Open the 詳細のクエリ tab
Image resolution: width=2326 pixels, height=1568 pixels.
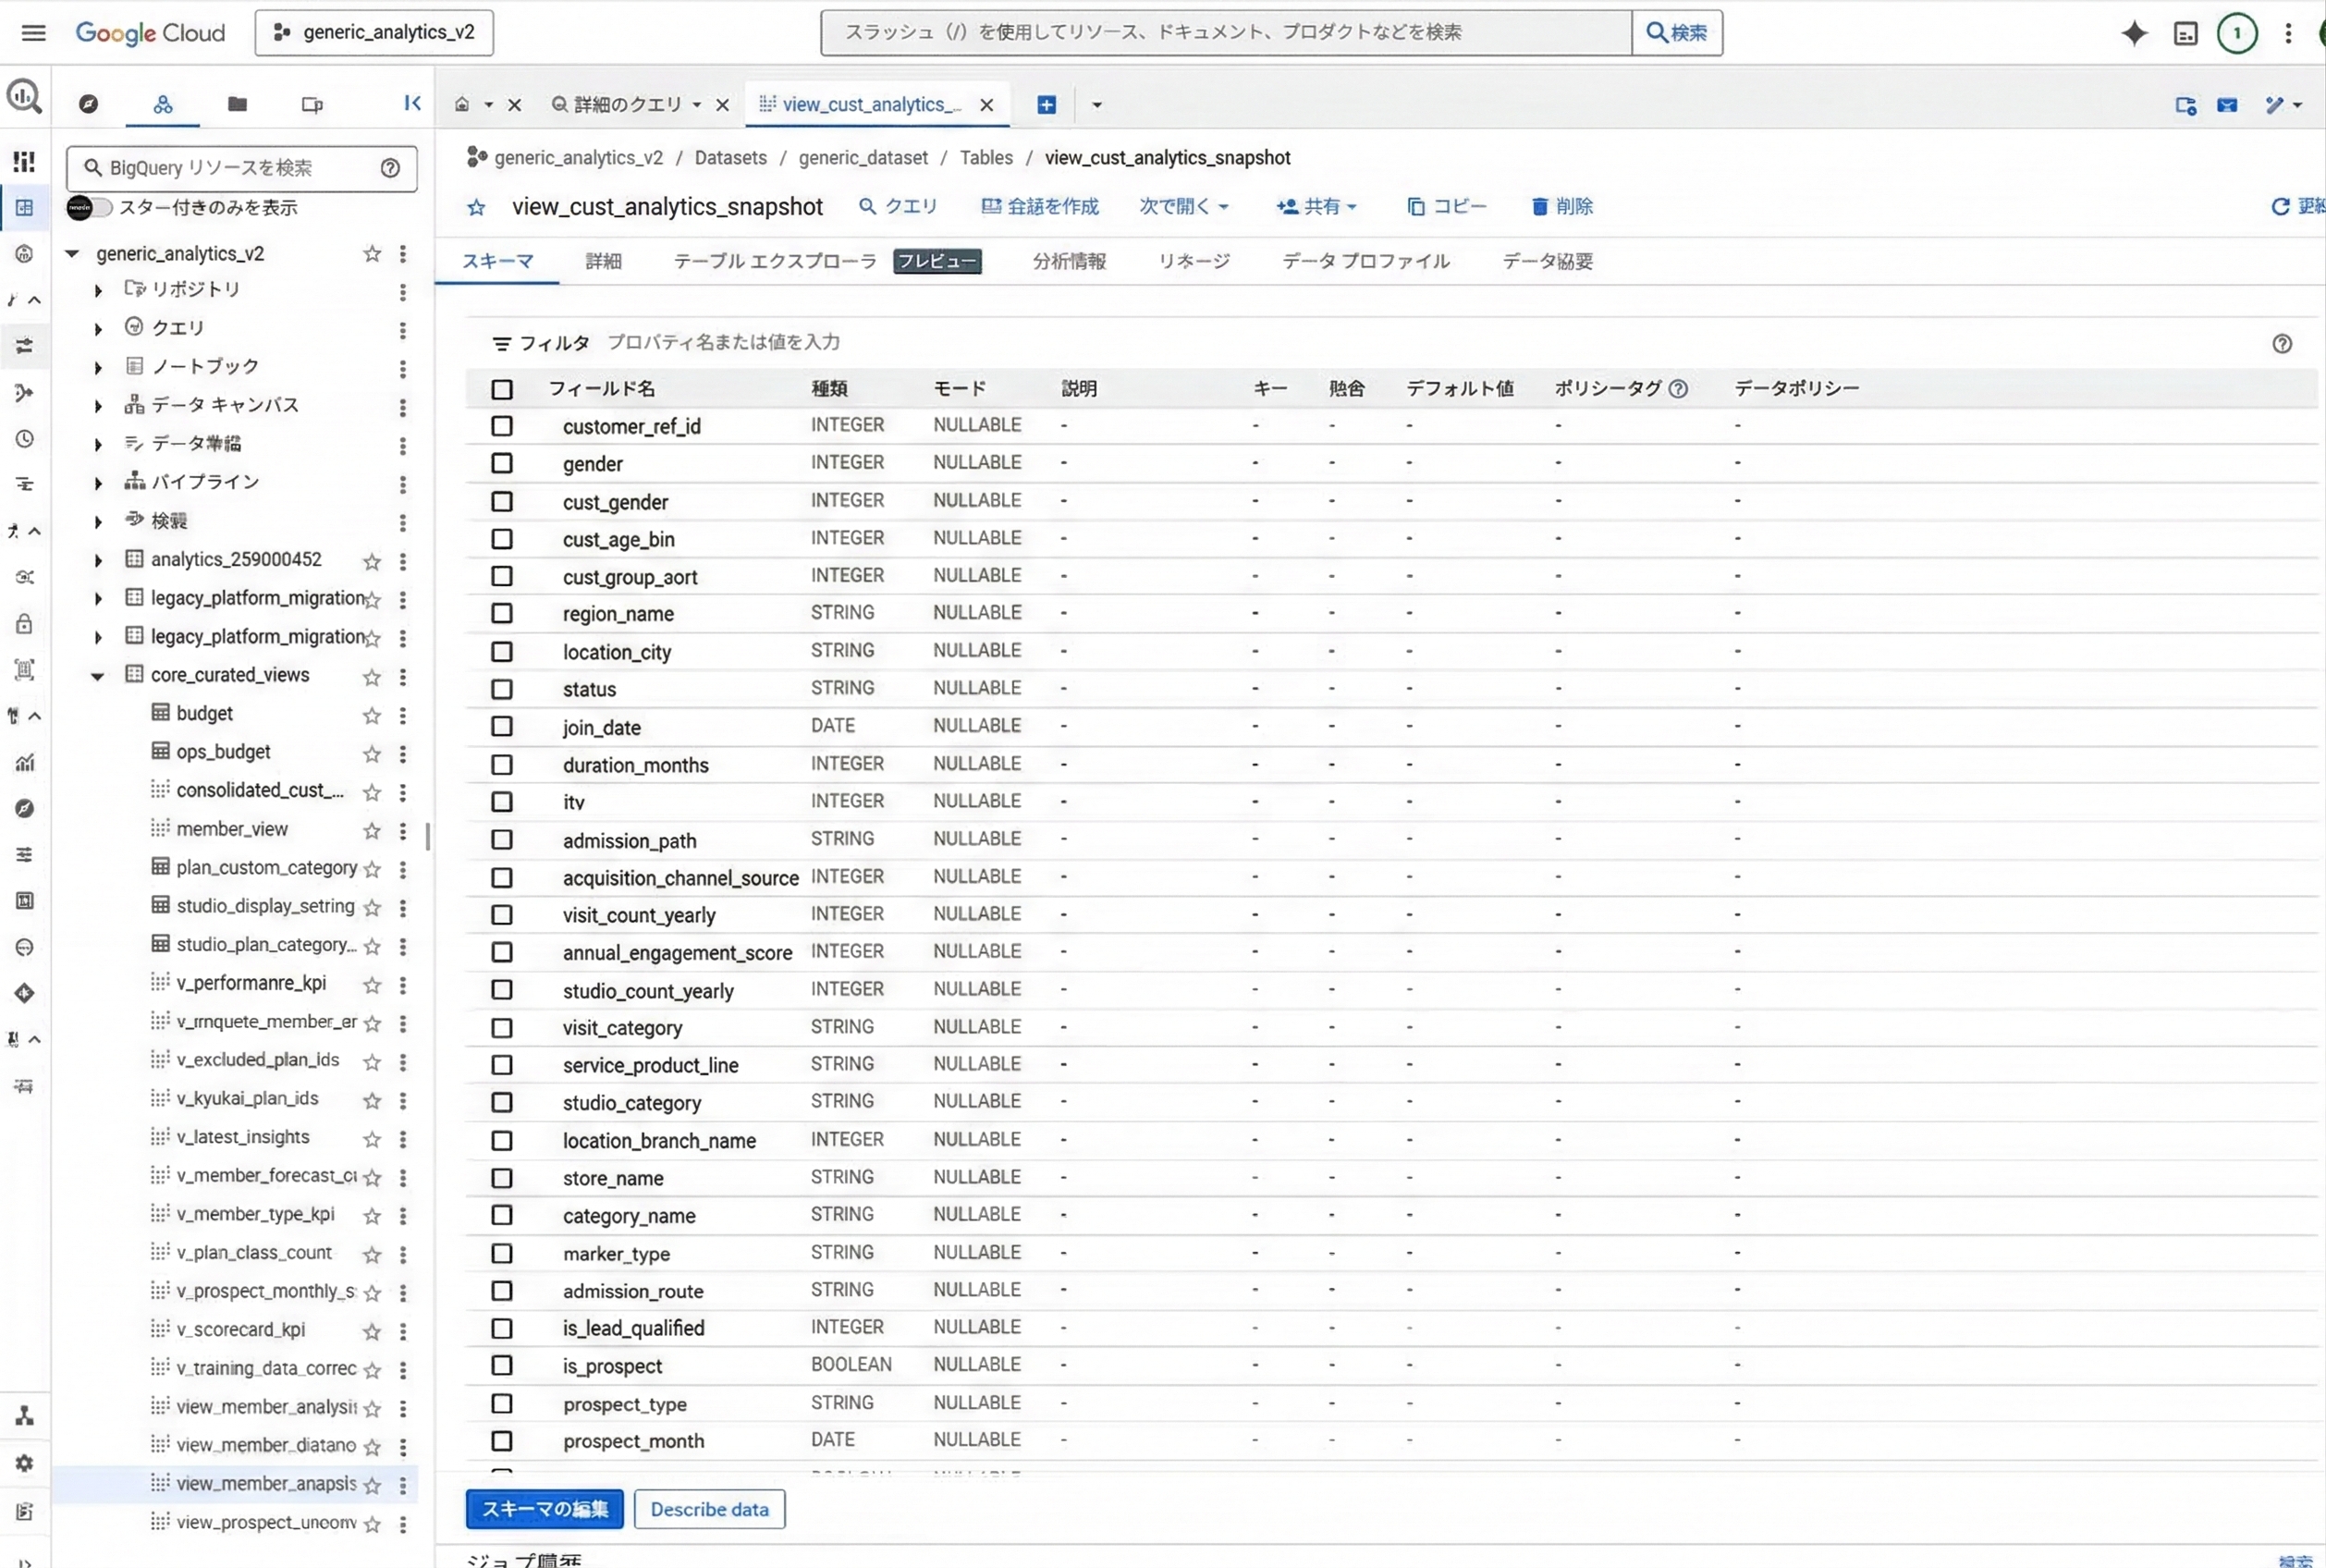point(627,105)
